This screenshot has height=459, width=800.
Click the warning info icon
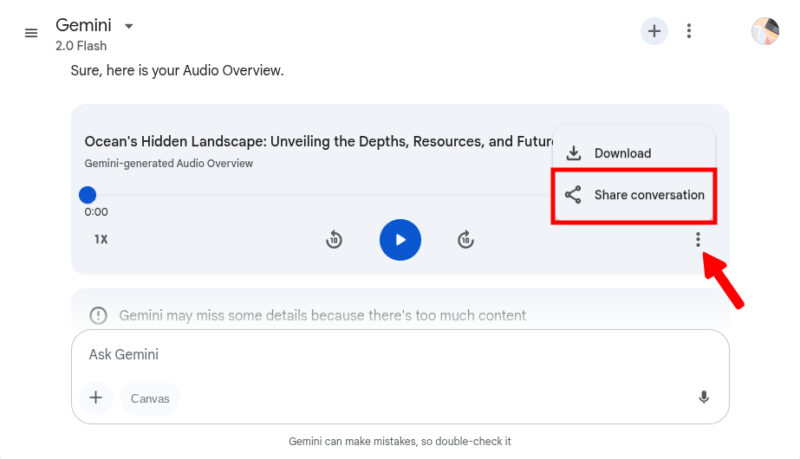point(98,315)
